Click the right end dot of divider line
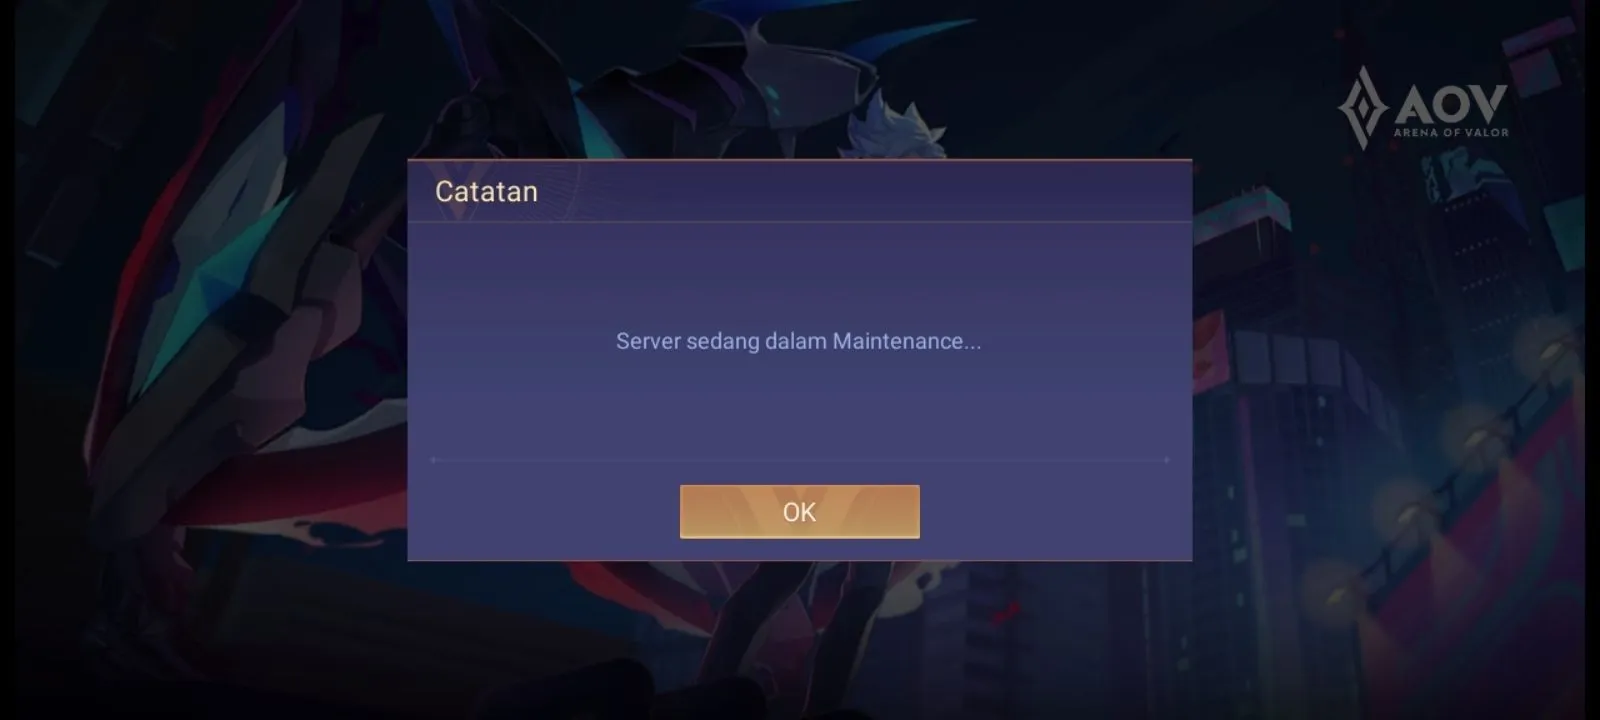 click(x=1167, y=460)
